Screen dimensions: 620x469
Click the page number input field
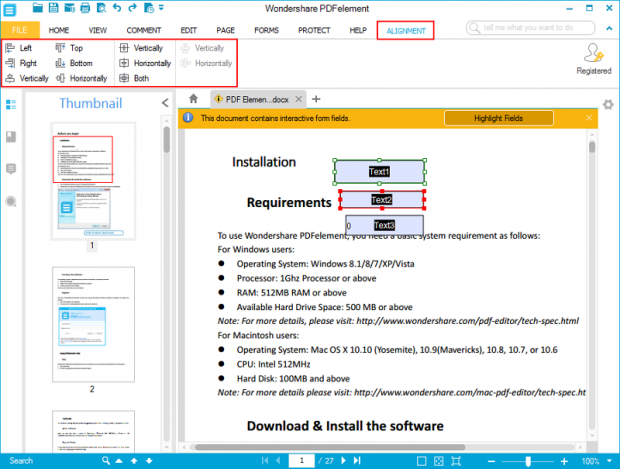[301, 461]
